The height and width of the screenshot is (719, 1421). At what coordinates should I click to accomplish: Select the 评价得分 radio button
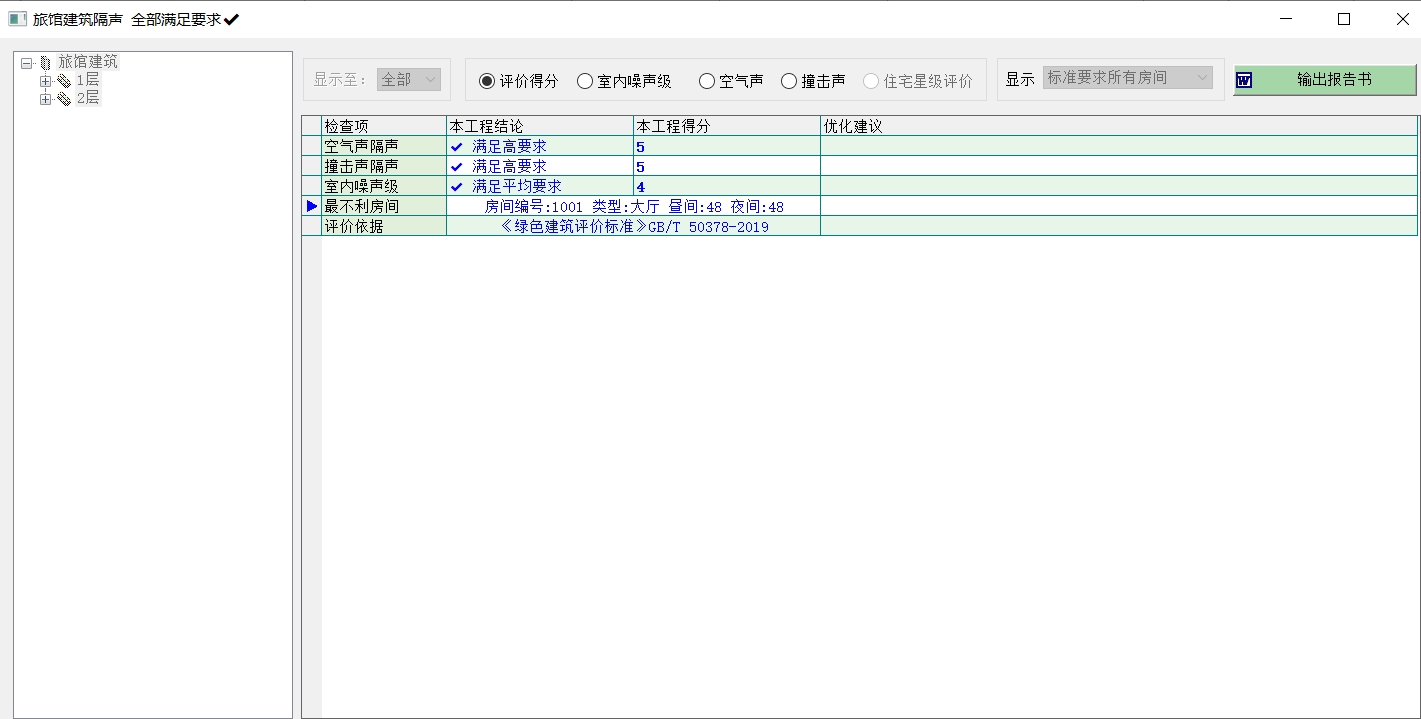[487, 81]
